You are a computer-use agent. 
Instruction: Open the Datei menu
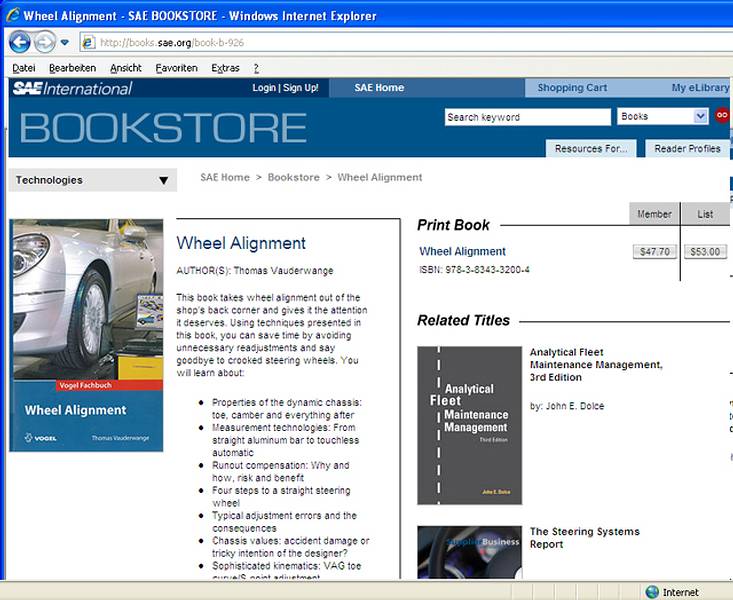(24, 68)
